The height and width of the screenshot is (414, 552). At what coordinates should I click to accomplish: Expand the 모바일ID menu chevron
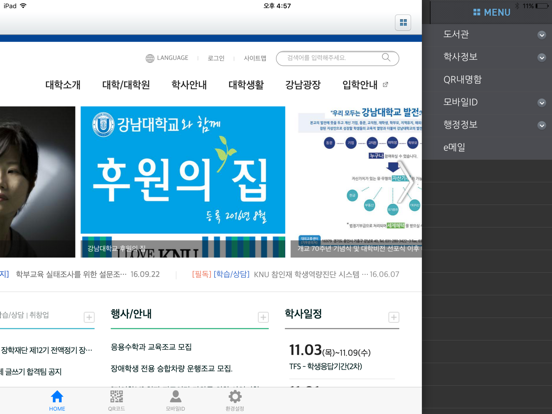541,102
